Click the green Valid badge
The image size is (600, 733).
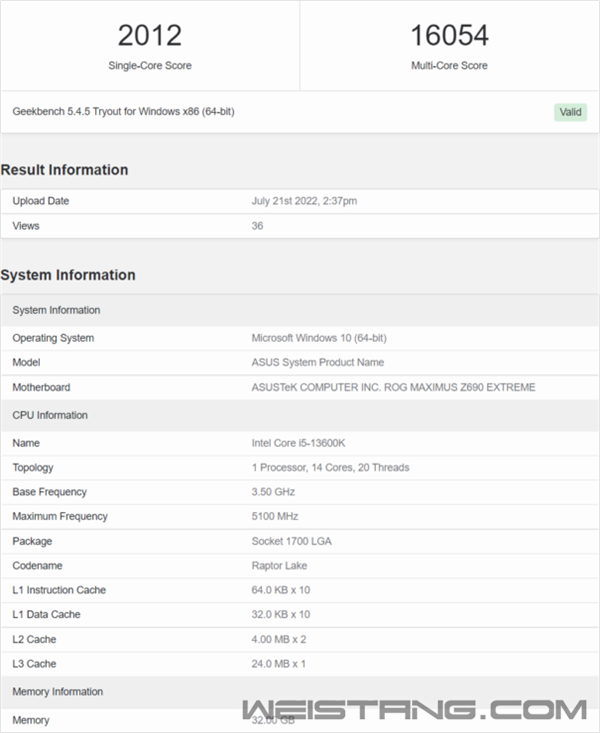coord(570,112)
